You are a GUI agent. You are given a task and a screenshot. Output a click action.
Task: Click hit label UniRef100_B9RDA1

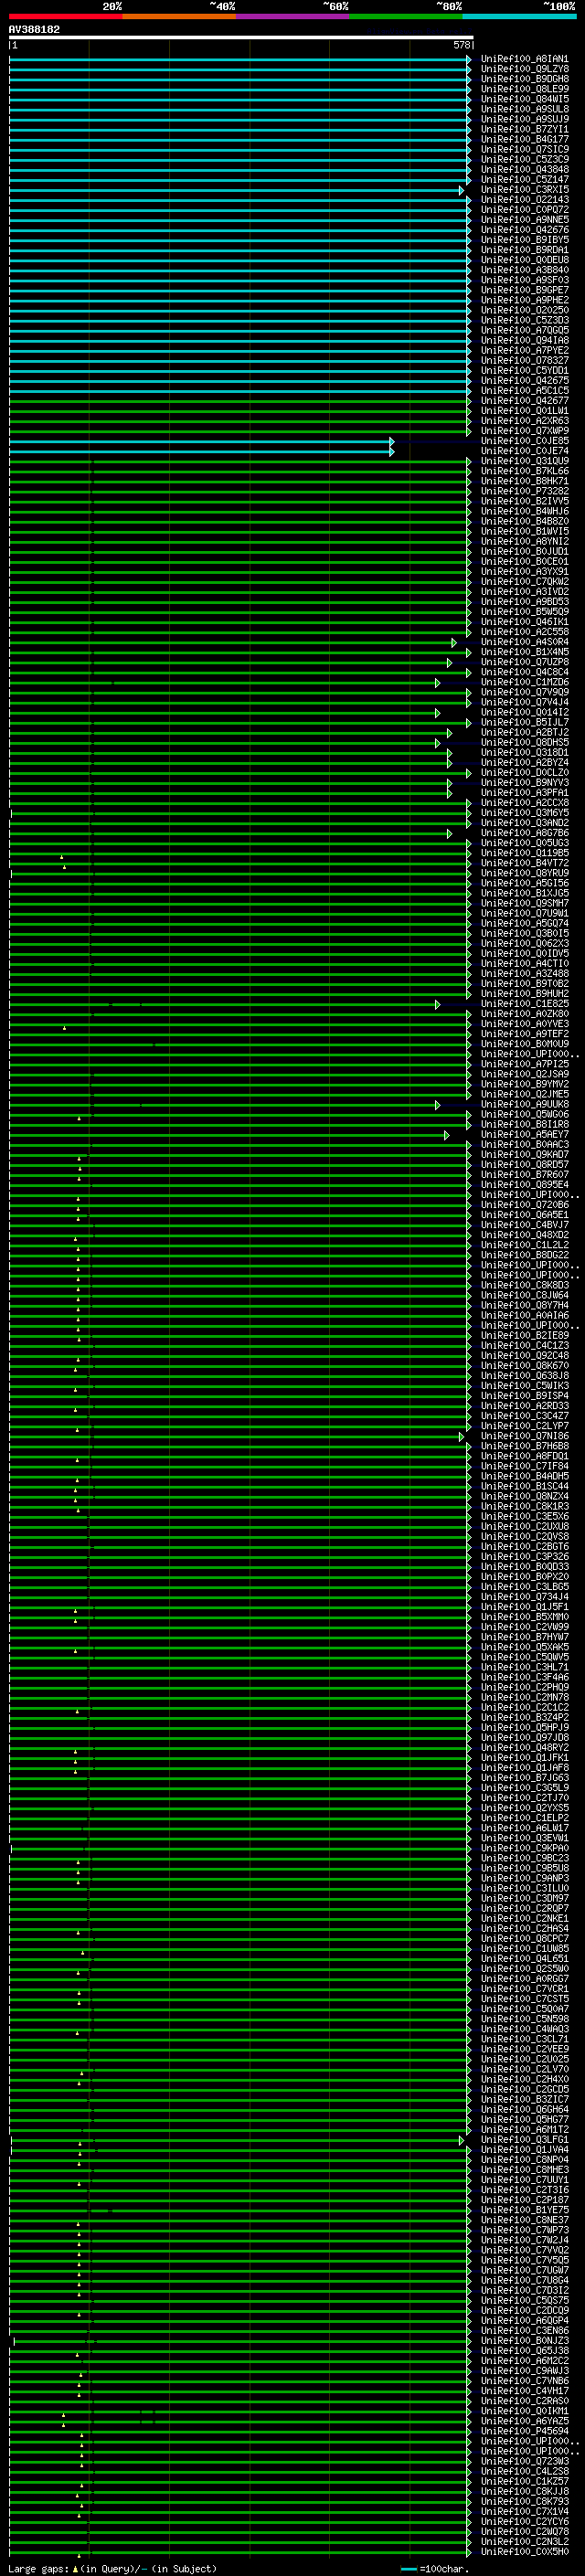(524, 250)
